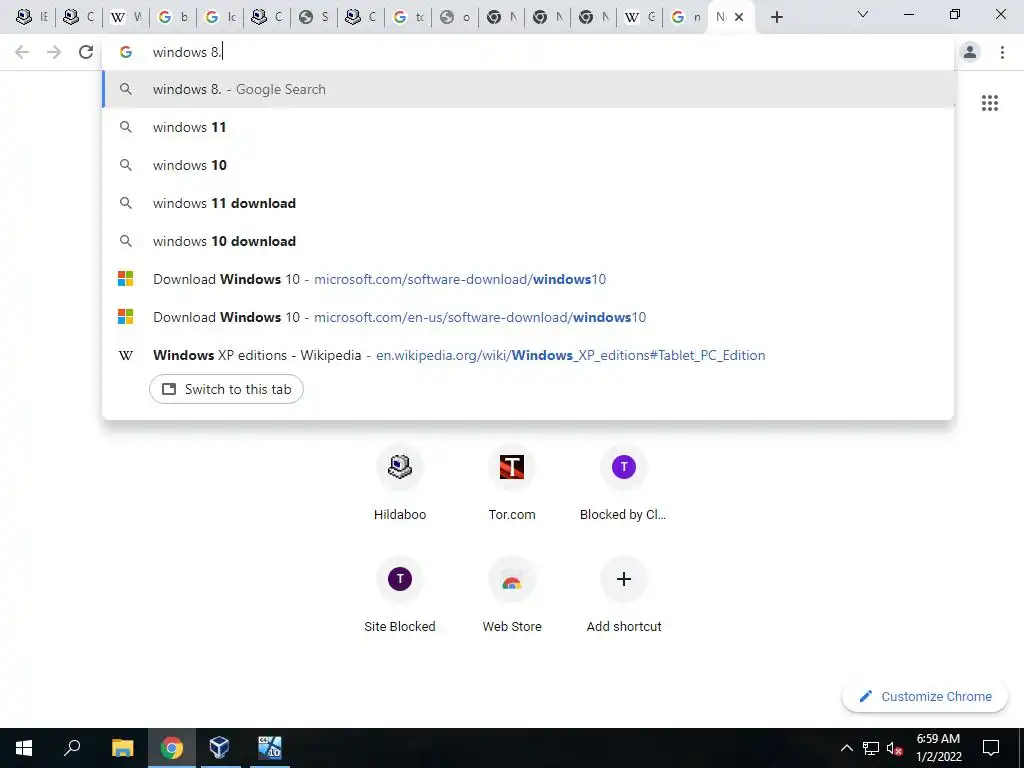Open microsoft.com/en-us/software-download/windows10 suggestion
1024x768 pixels.
tap(528, 317)
